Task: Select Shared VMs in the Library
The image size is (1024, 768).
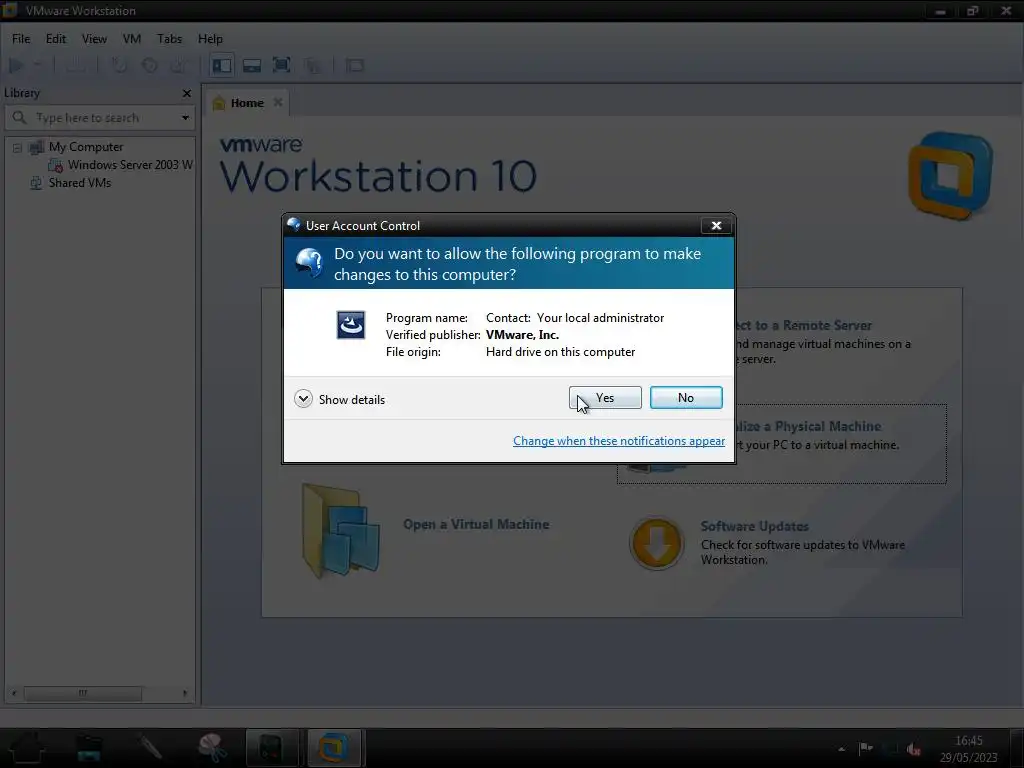Action: pos(80,183)
